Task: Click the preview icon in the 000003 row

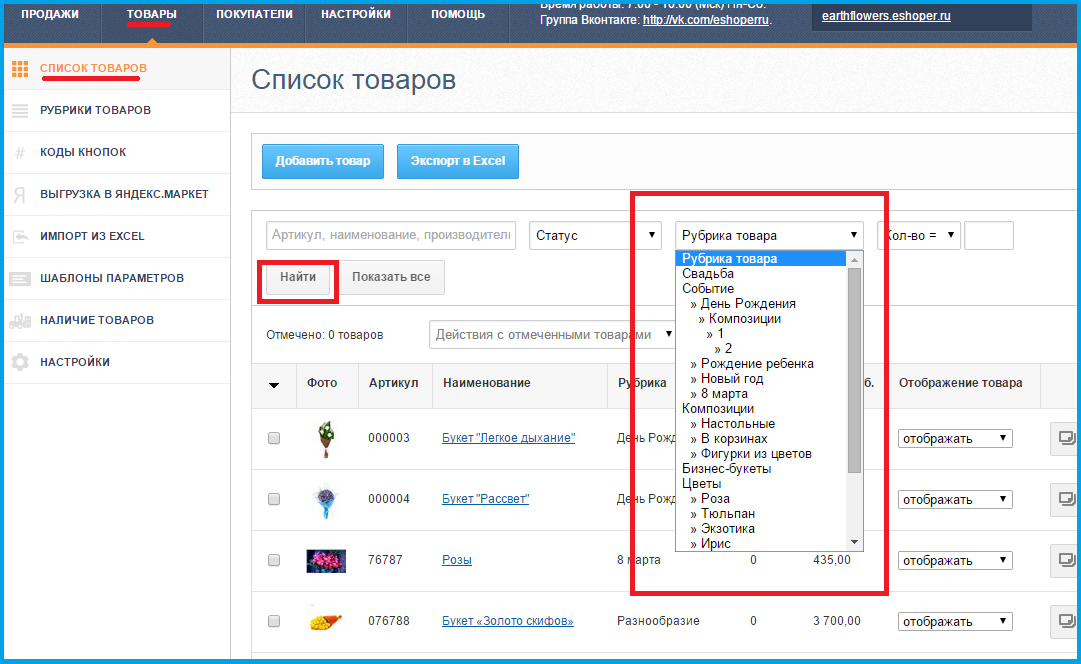Action: pyautogui.click(x=1065, y=439)
